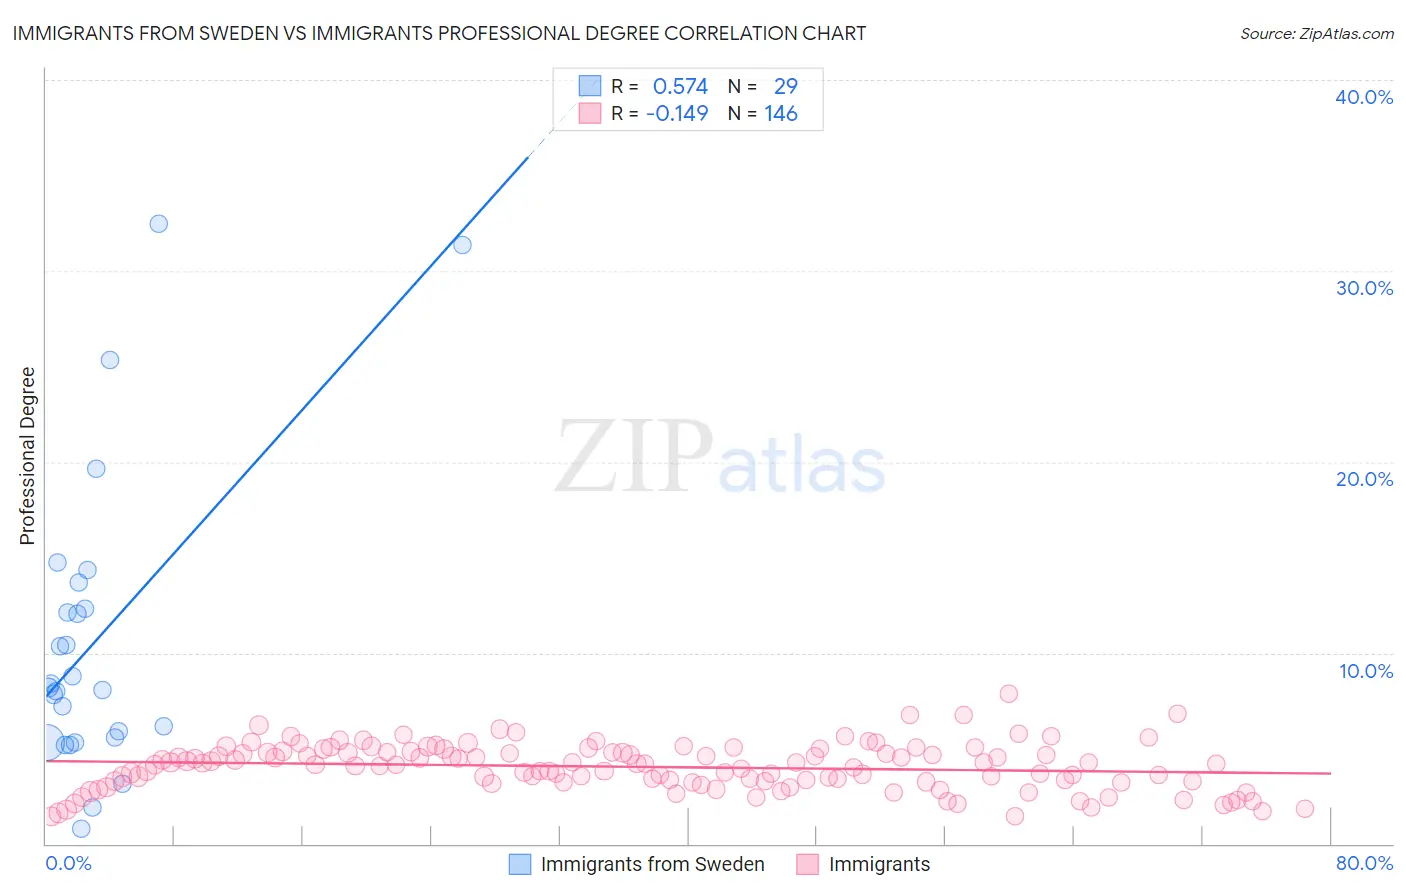1406x892 pixels.
Task: Click the N = 146 statistic value
Action: pyautogui.click(x=763, y=113)
